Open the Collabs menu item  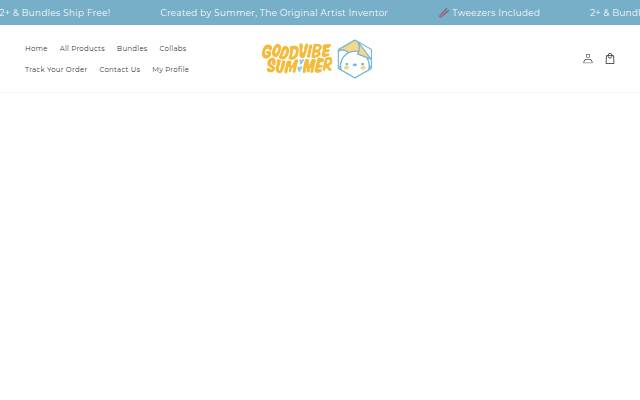point(173,48)
